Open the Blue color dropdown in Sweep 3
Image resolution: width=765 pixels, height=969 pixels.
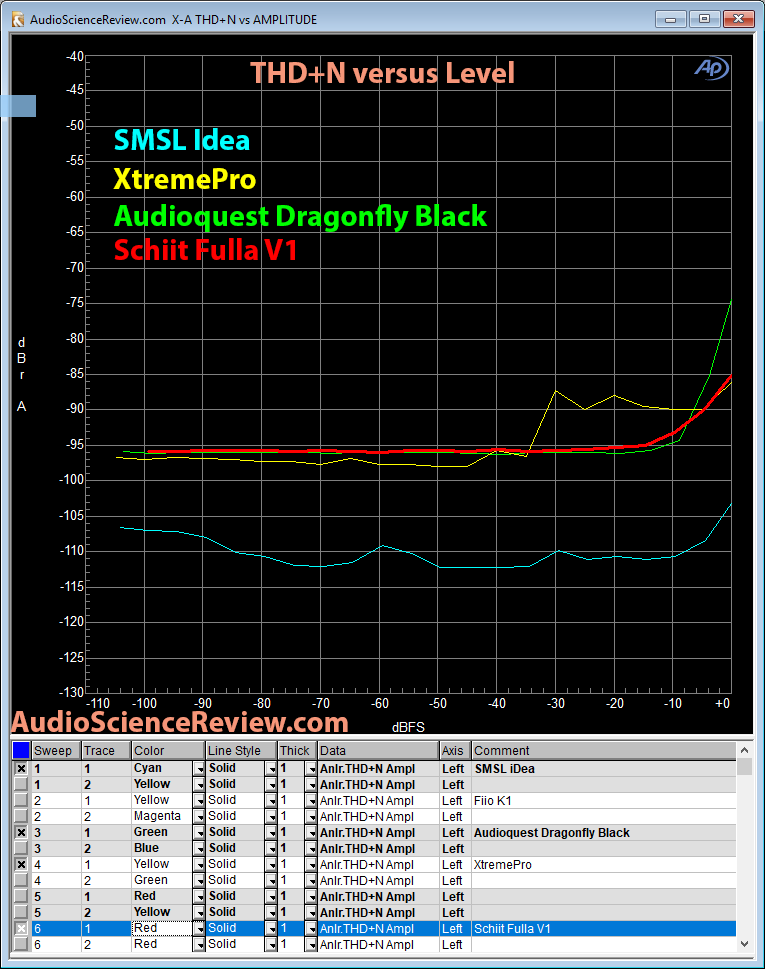pos(199,849)
